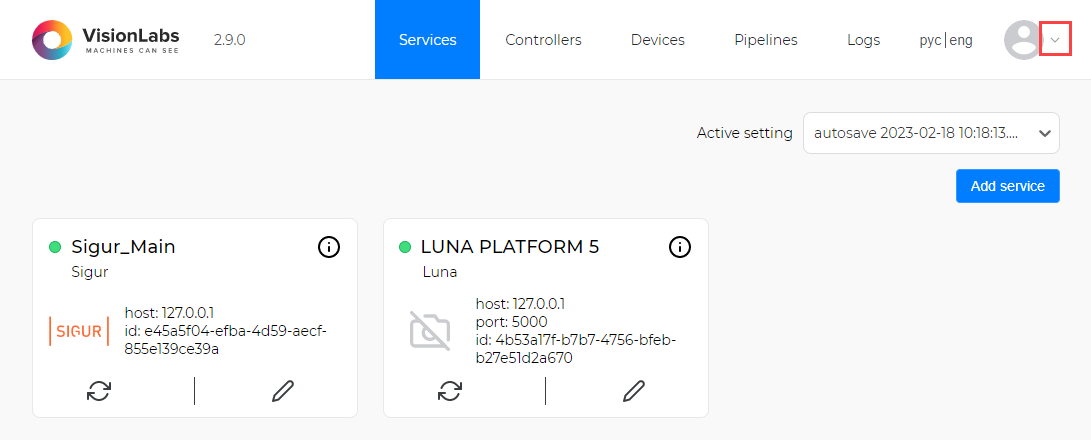Expand the user account chevron
The width and height of the screenshot is (1091, 440).
pyautogui.click(x=1055, y=40)
